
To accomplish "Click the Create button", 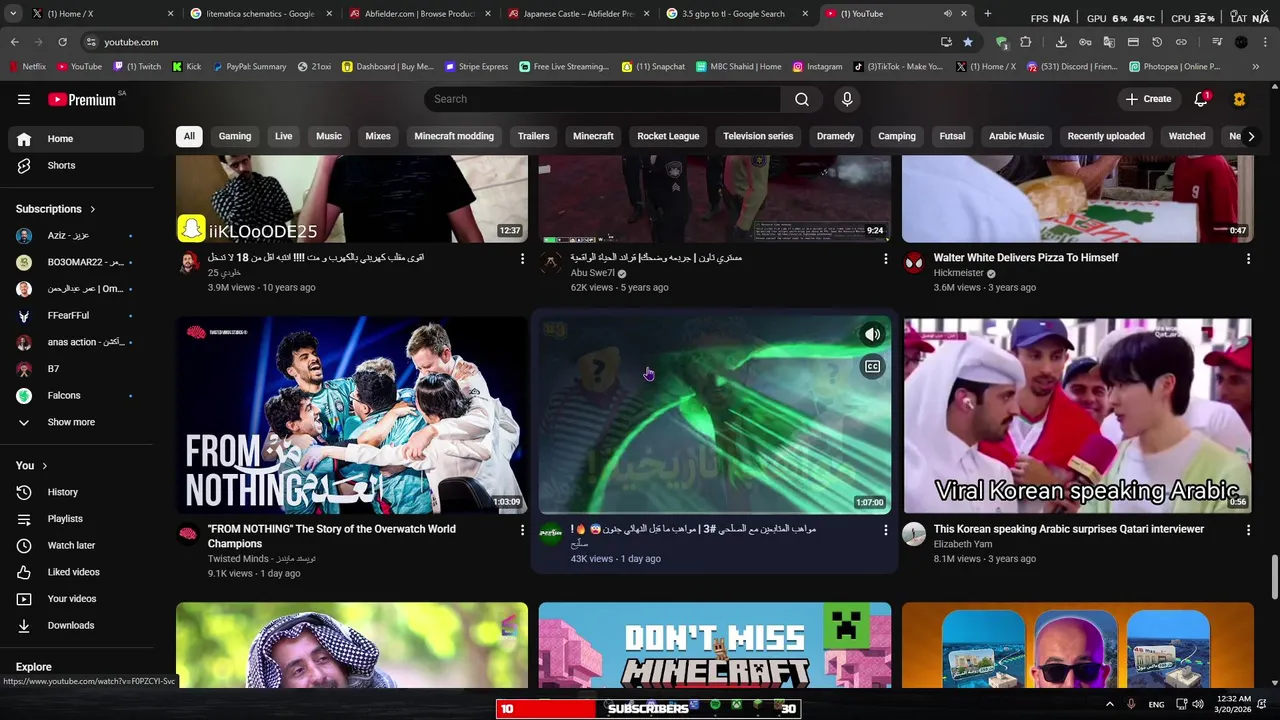I will point(1148,99).
